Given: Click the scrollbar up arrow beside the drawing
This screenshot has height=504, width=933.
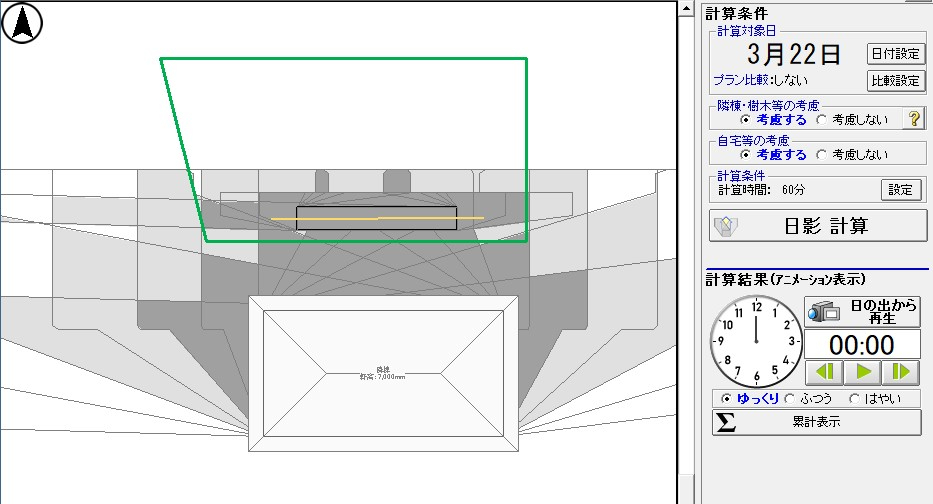Looking at the screenshot, I should tap(686, 8).
